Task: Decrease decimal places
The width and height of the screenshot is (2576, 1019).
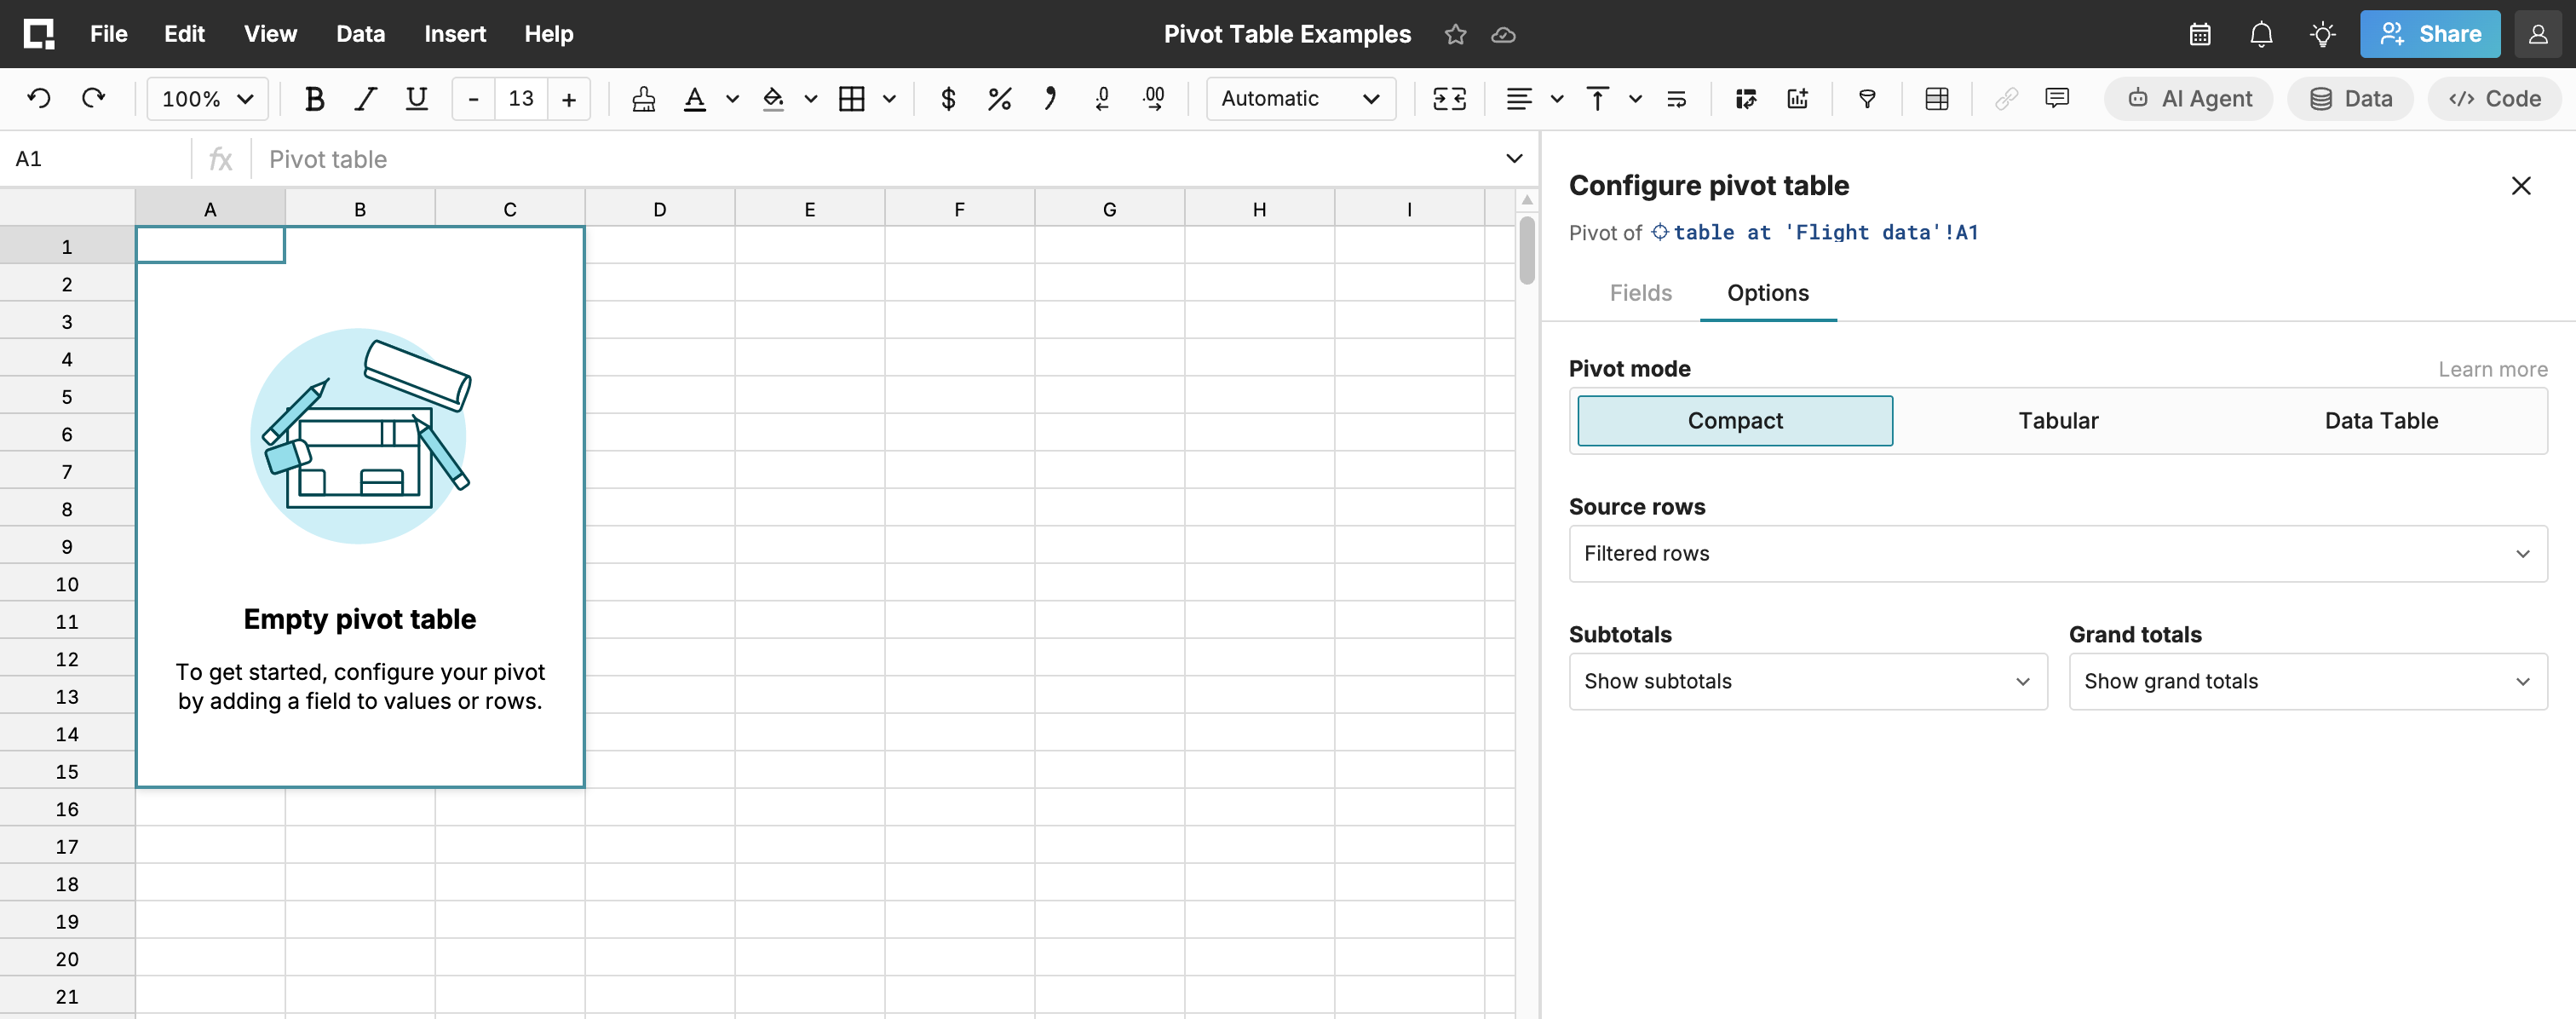Action: pyautogui.click(x=1102, y=98)
